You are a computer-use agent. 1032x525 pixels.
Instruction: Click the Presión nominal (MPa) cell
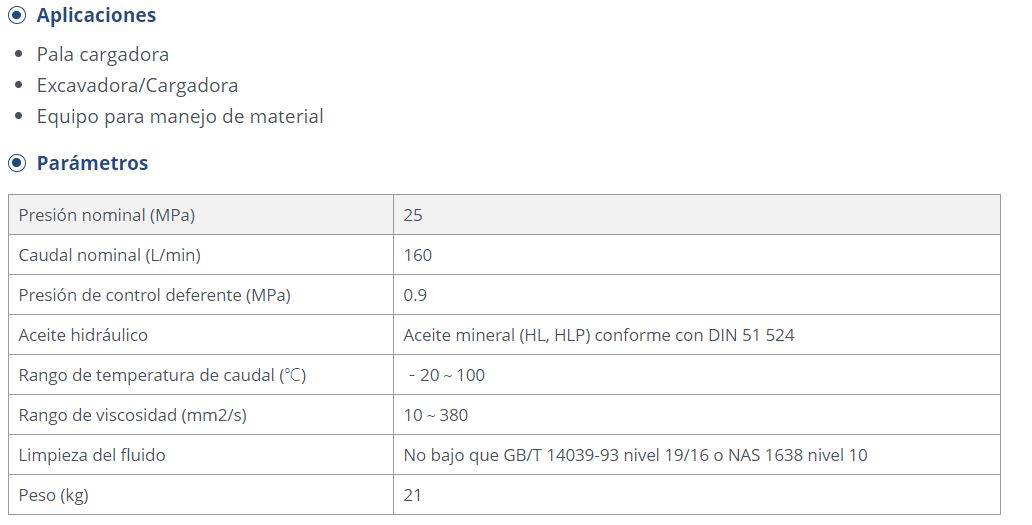click(201, 215)
